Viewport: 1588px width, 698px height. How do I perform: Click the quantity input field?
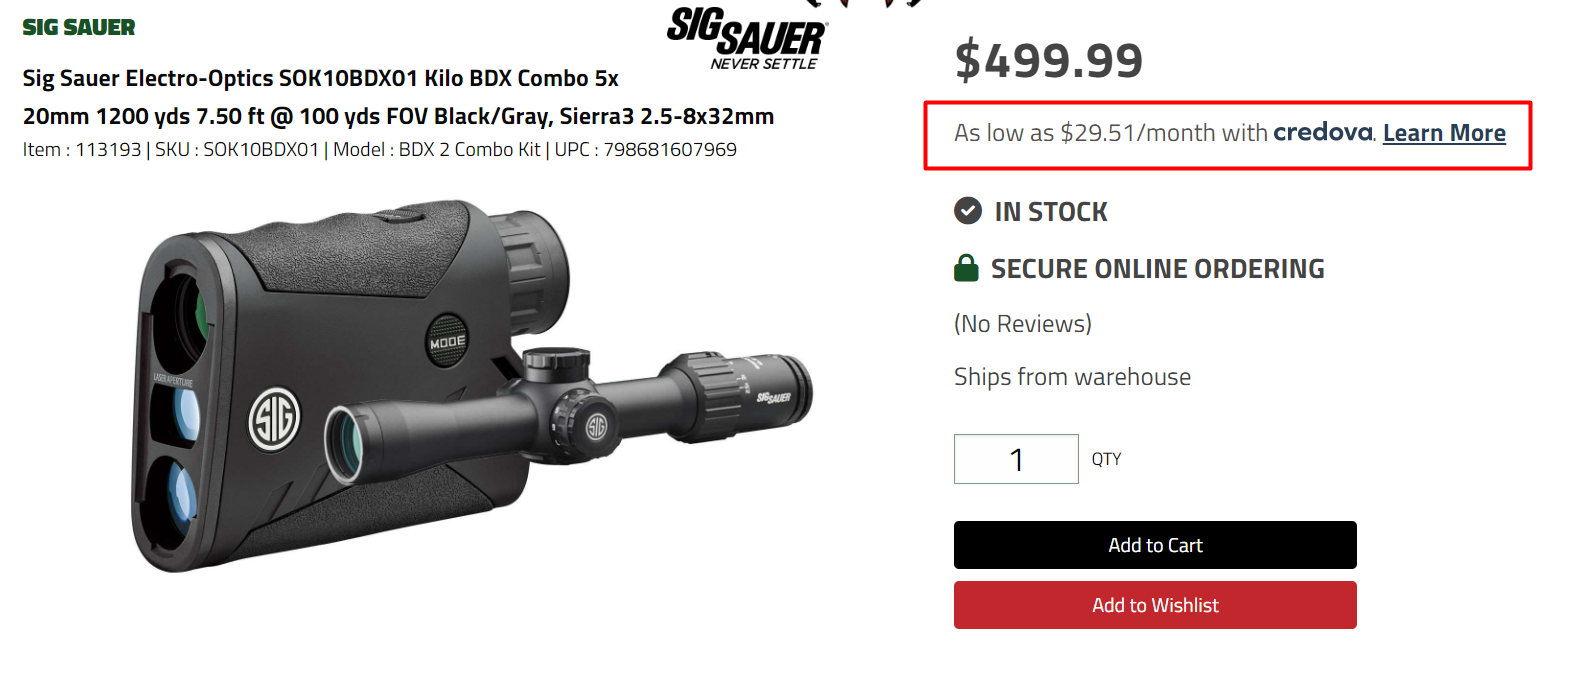1016,459
